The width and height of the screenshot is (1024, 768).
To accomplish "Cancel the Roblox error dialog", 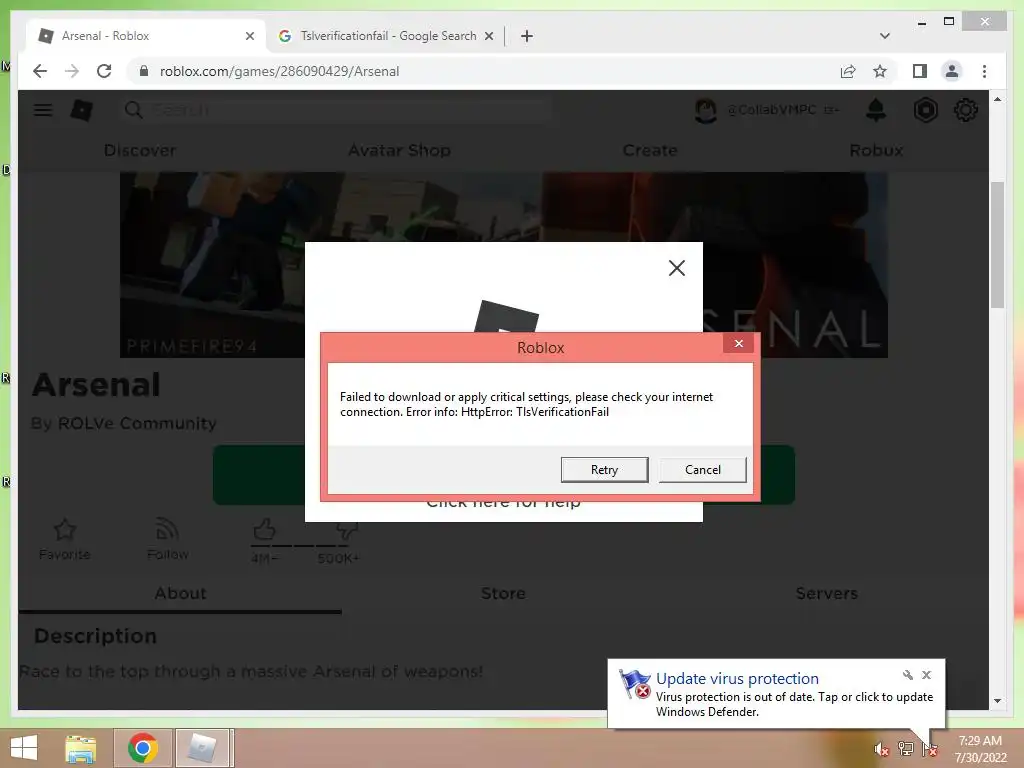I will 703,470.
